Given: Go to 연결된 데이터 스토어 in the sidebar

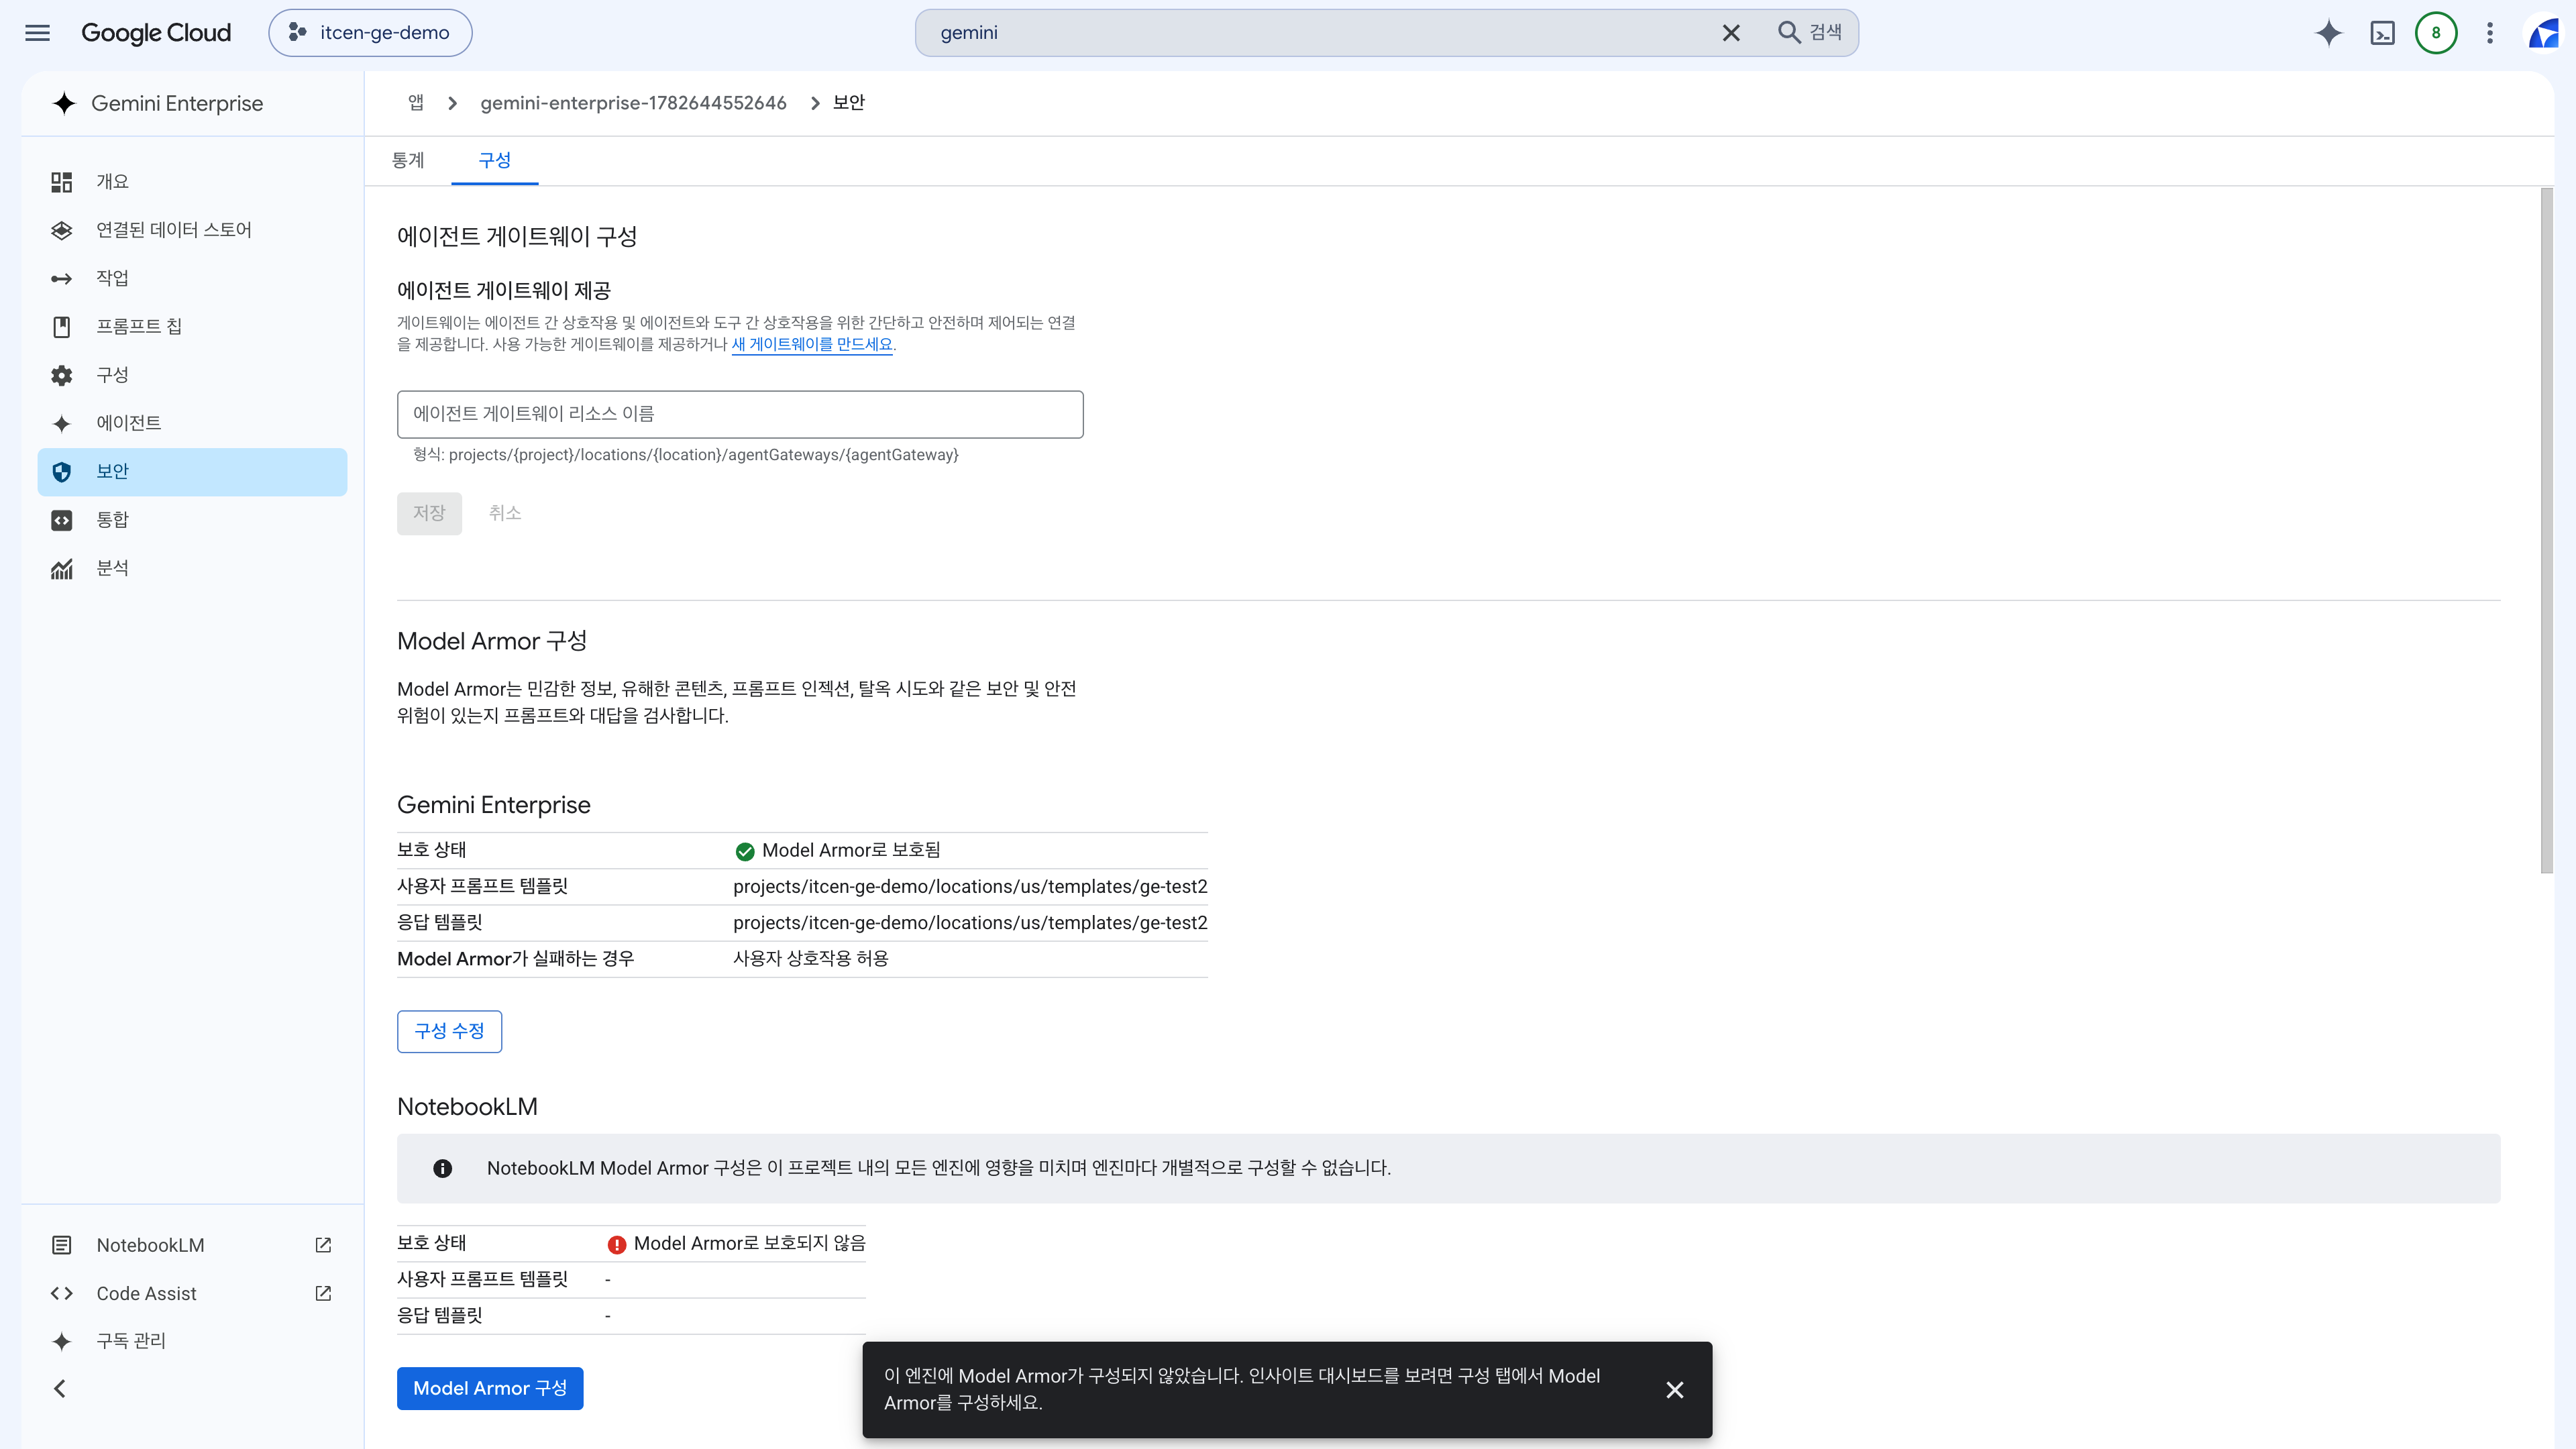Looking at the screenshot, I should (192, 230).
